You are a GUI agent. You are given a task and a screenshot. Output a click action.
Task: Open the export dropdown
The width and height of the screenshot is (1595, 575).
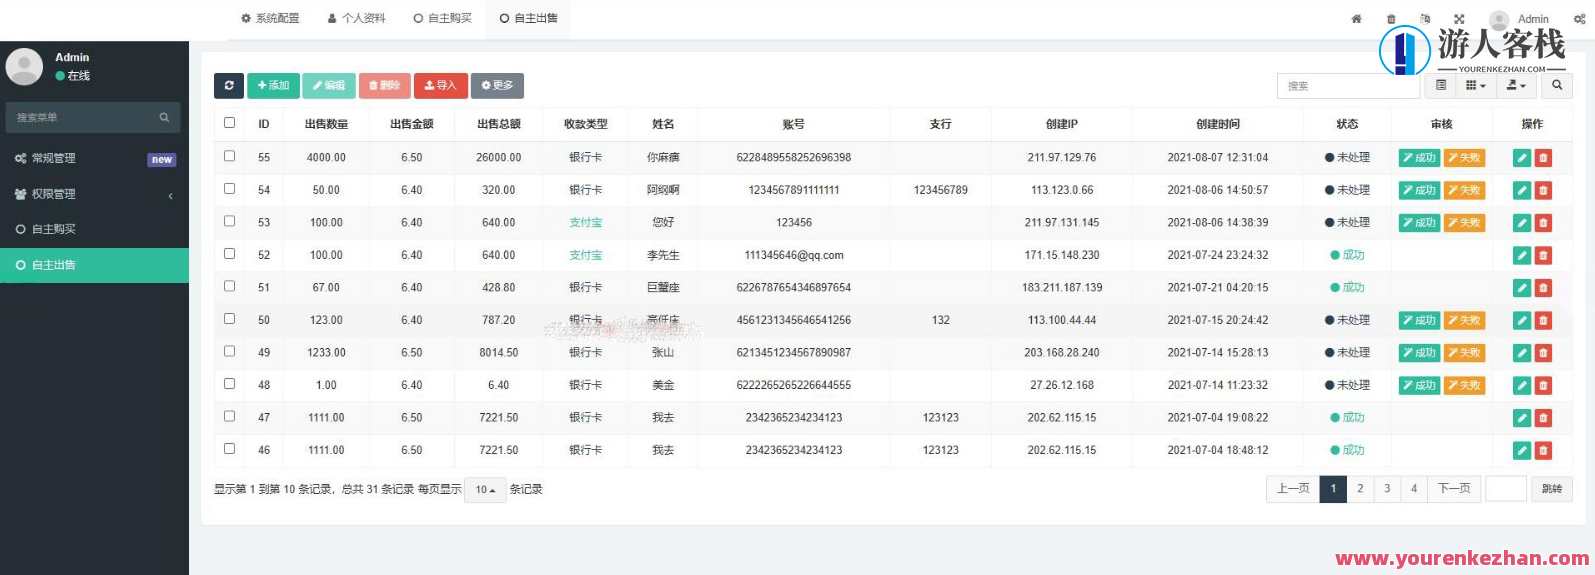(x=1516, y=86)
